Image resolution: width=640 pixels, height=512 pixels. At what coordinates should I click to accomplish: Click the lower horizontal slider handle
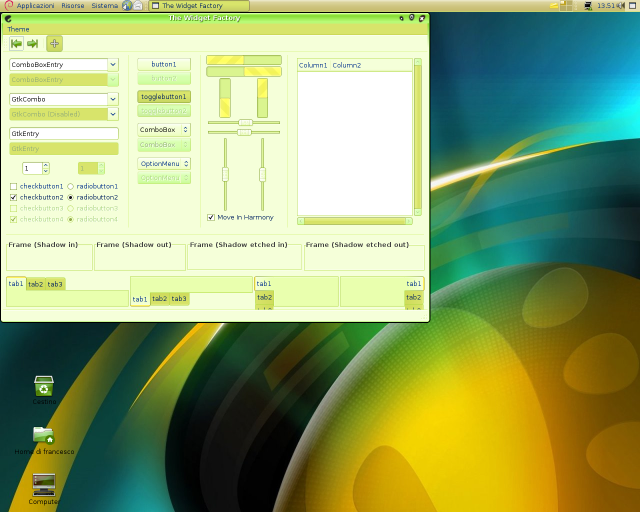coord(244,132)
